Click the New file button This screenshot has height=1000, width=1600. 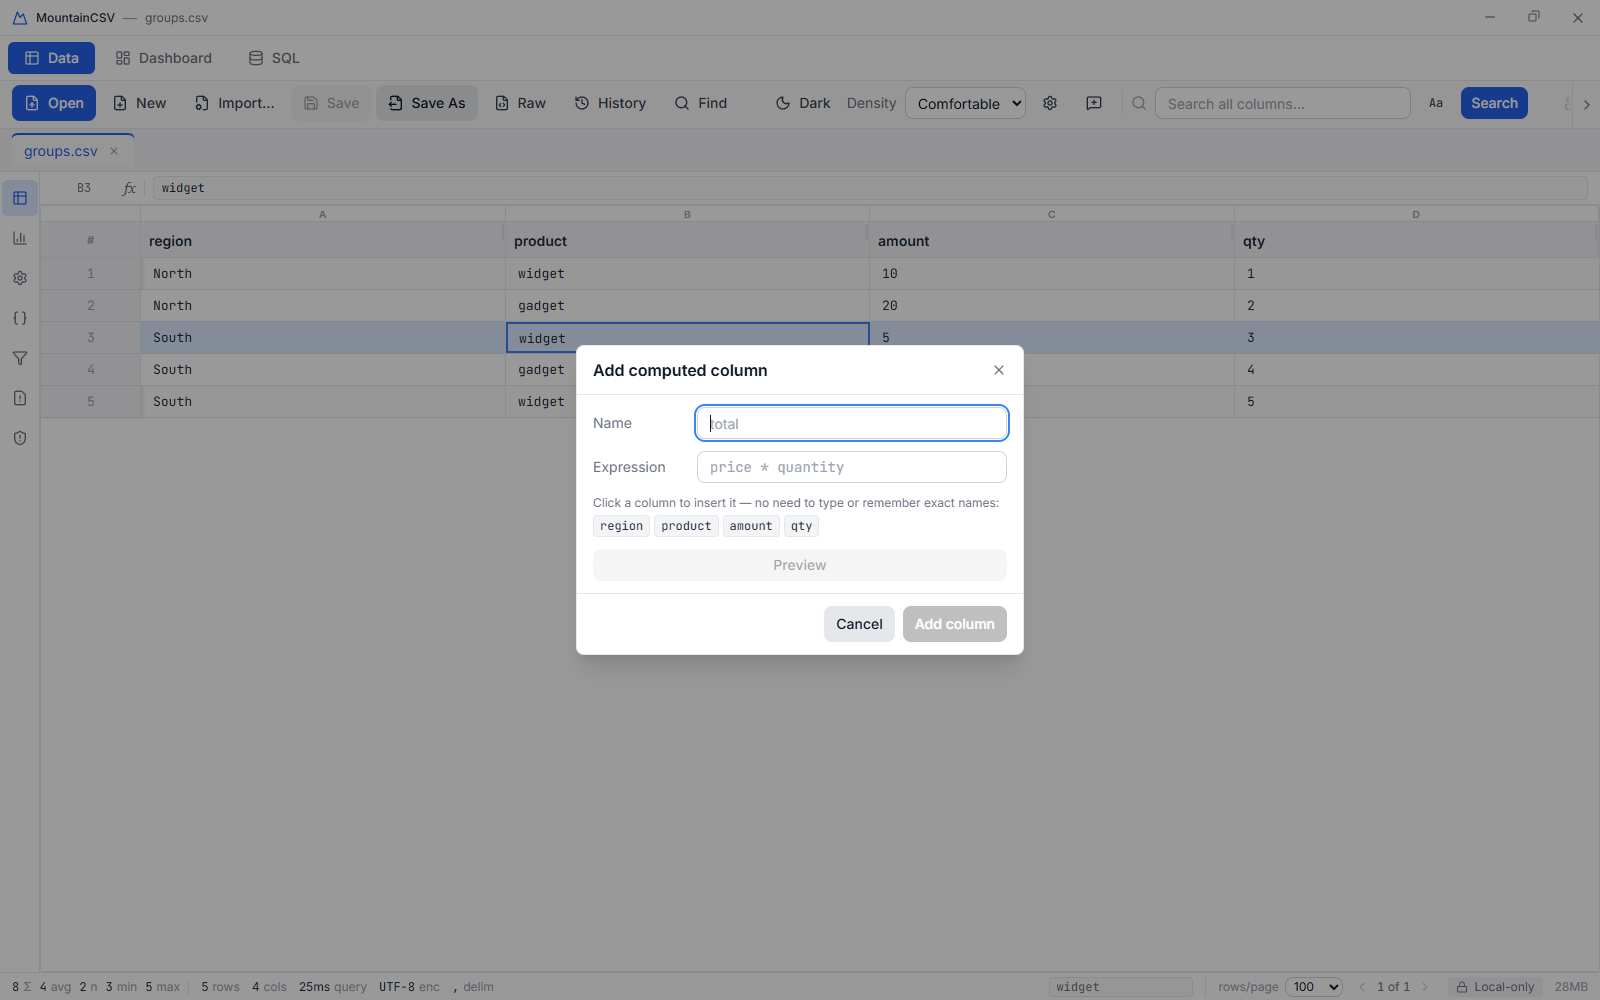140,103
